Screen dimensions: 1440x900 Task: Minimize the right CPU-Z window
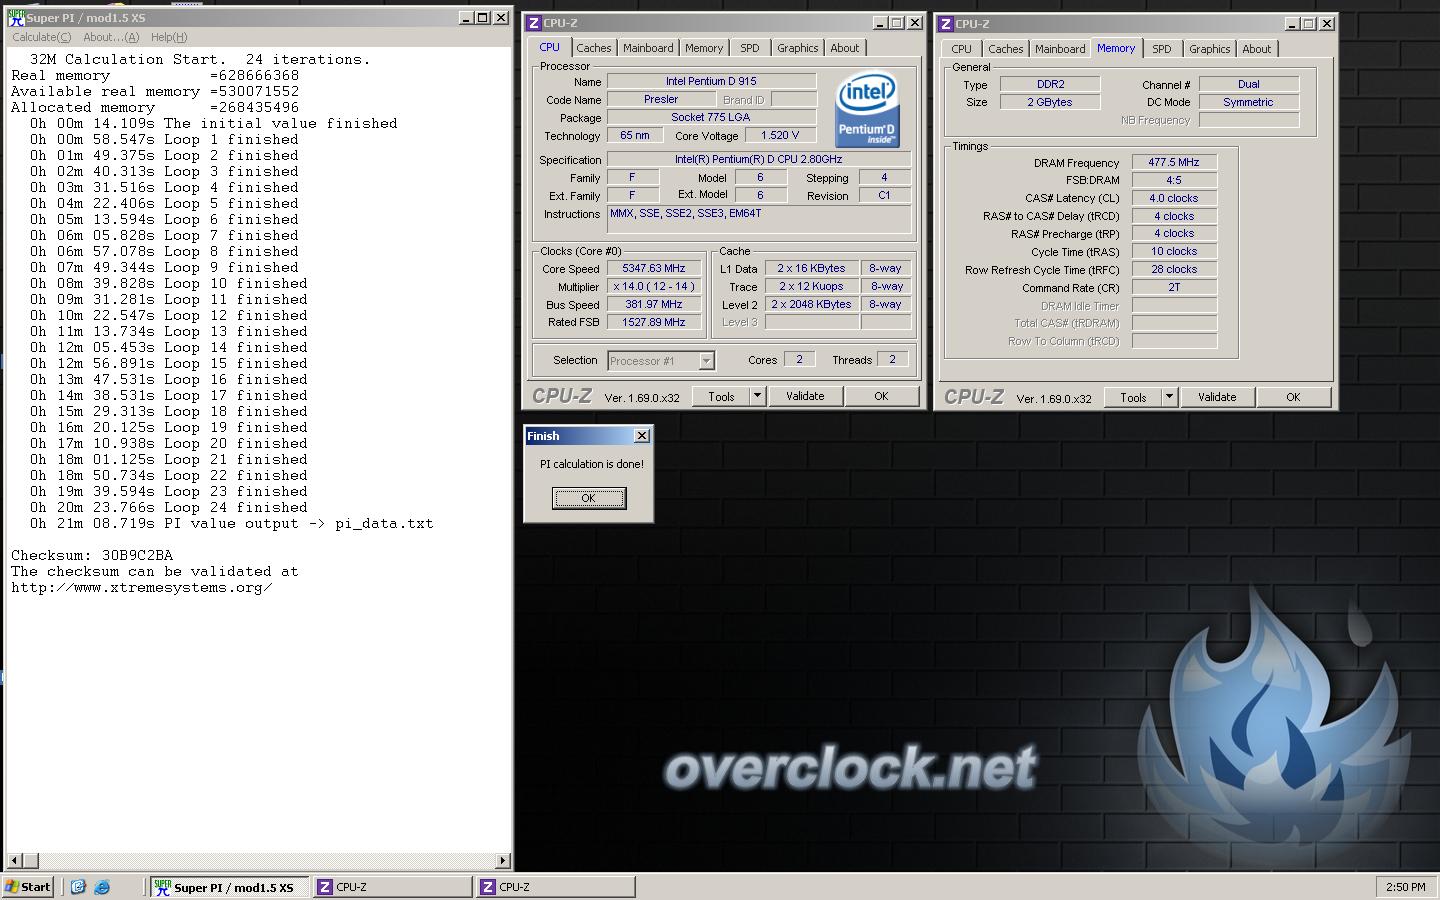tap(1292, 24)
